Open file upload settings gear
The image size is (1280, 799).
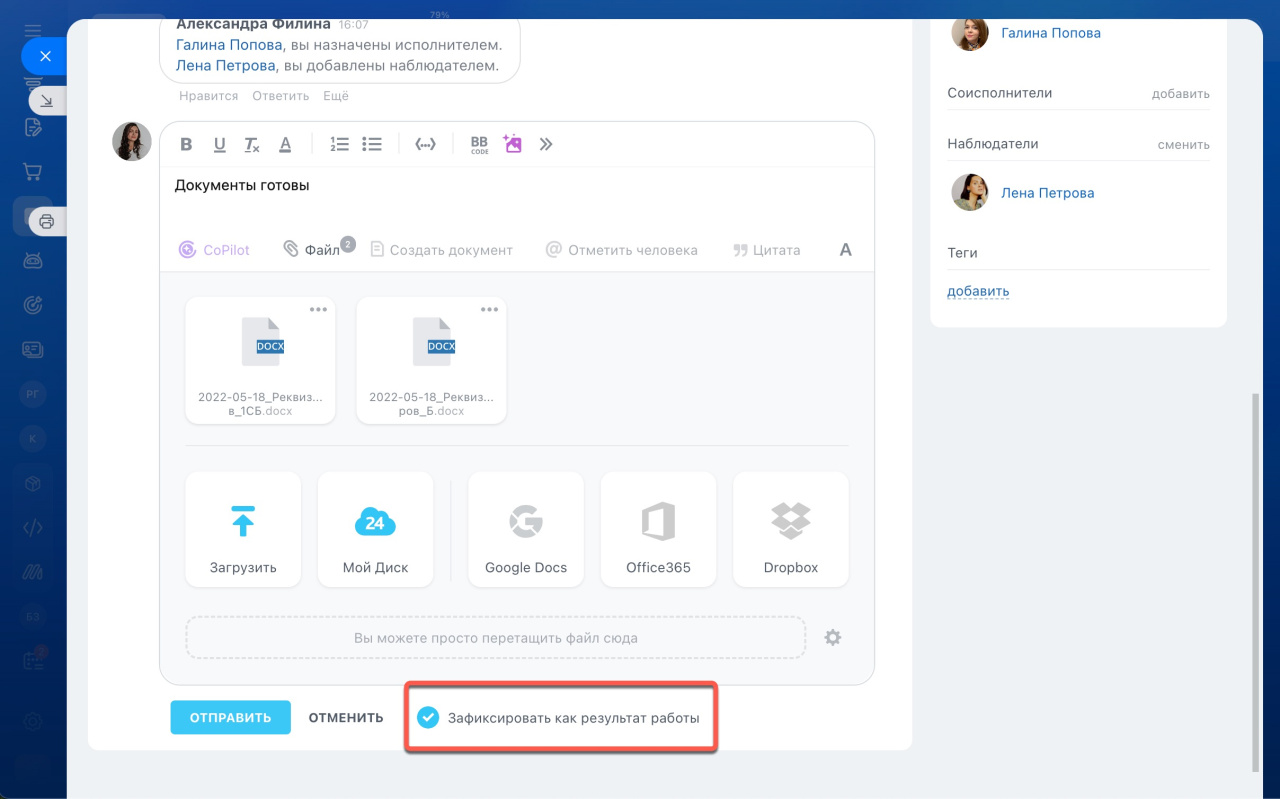tap(832, 637)
